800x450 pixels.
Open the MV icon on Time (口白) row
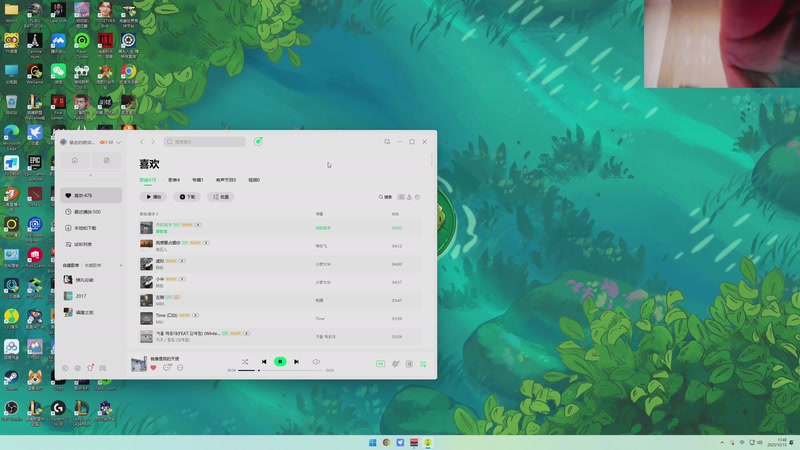195,315
